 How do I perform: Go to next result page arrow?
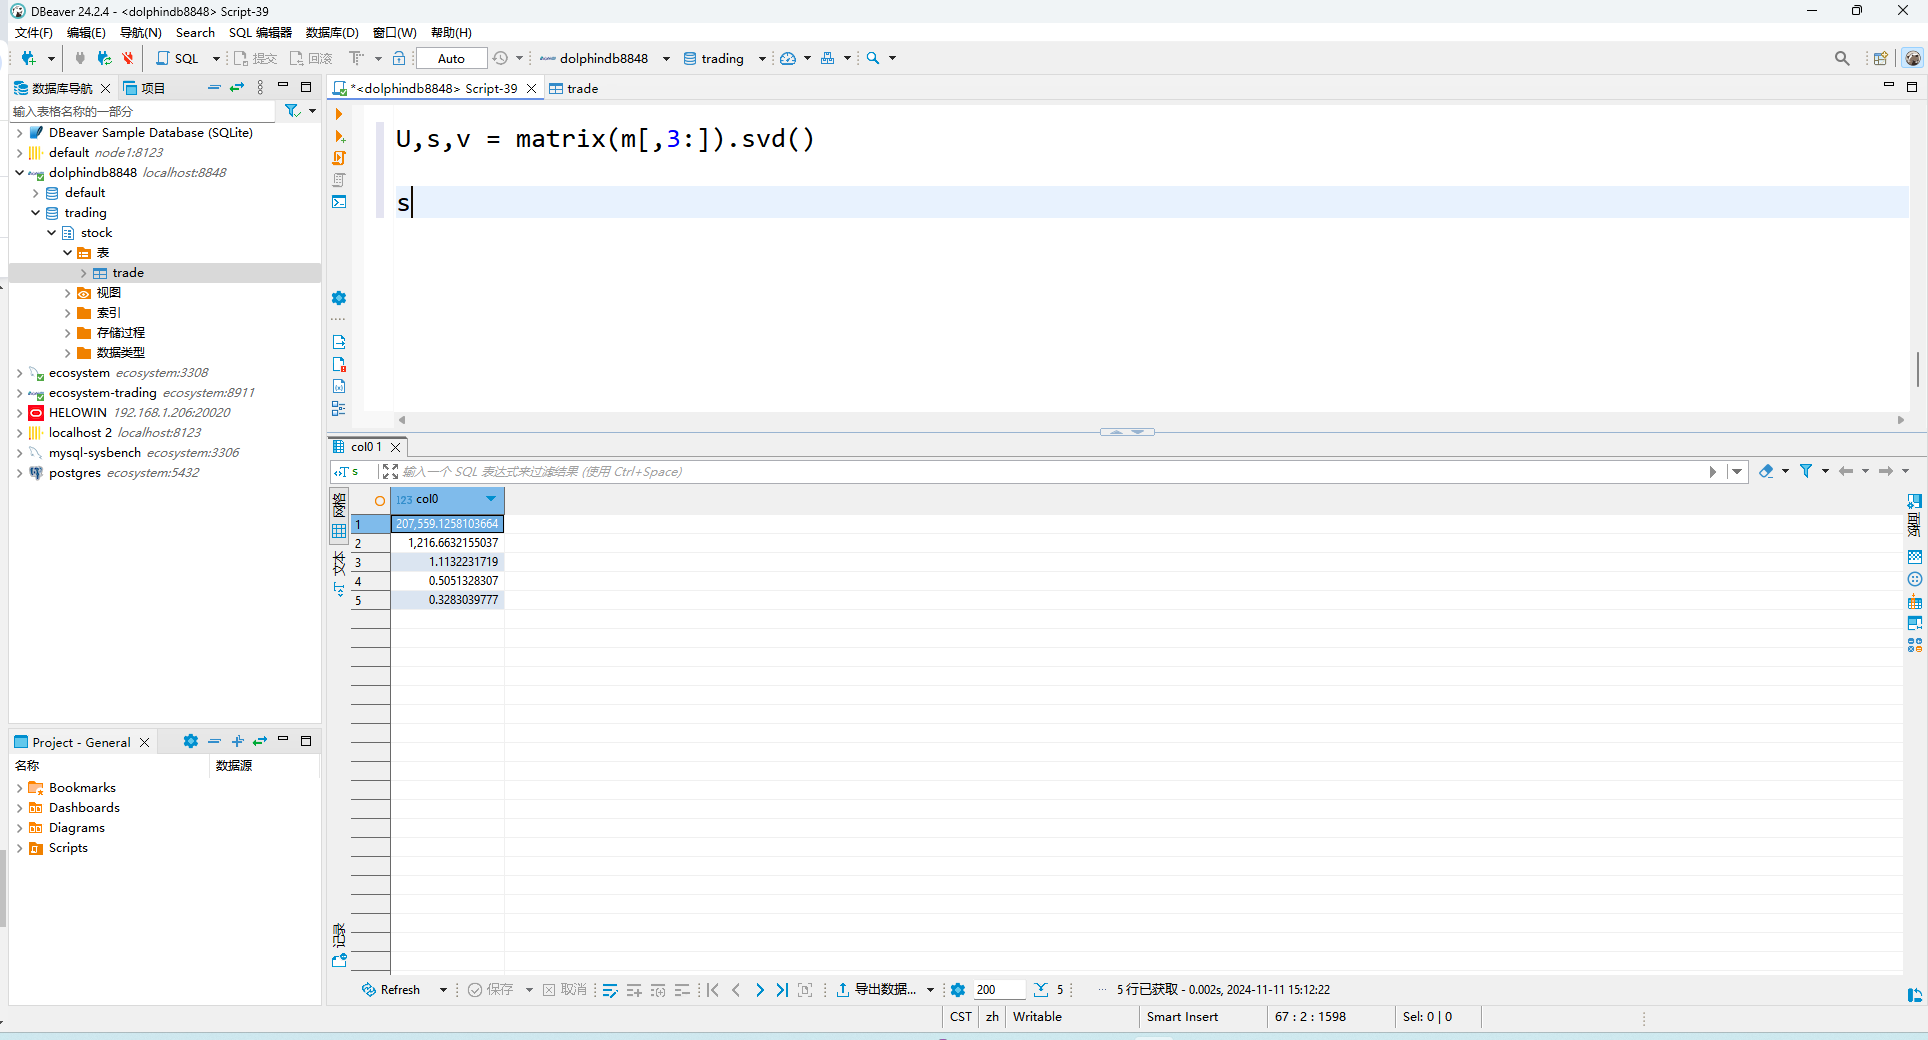tap(759, 990)
